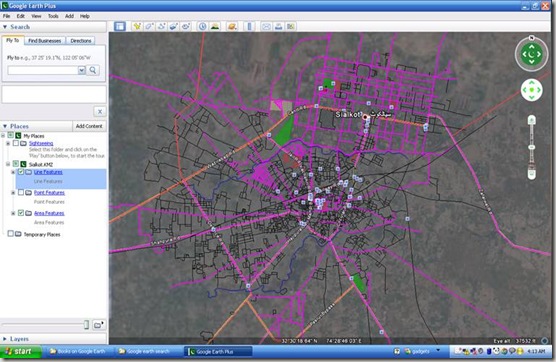Switch to the Directions tab
This screenshot has width=556, height=362.
pos(81,41)
